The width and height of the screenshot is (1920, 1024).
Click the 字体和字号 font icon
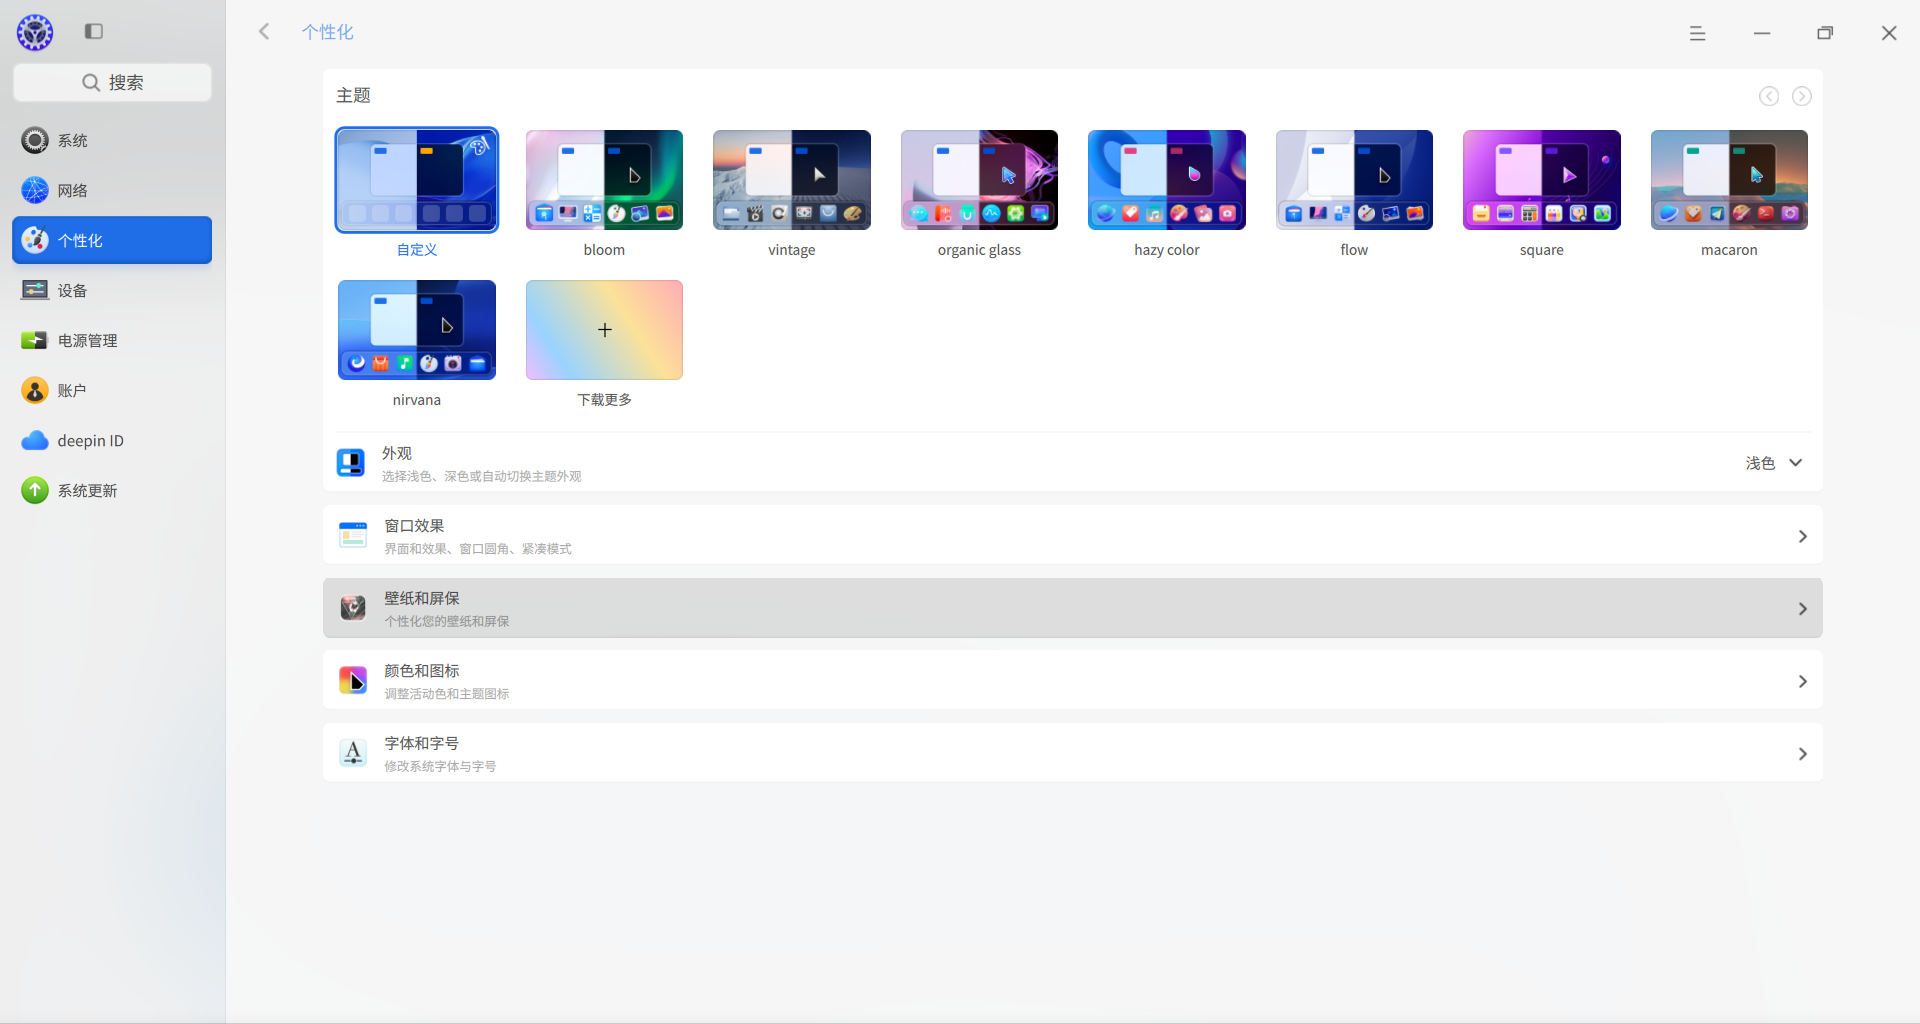(x=353, y=753)
